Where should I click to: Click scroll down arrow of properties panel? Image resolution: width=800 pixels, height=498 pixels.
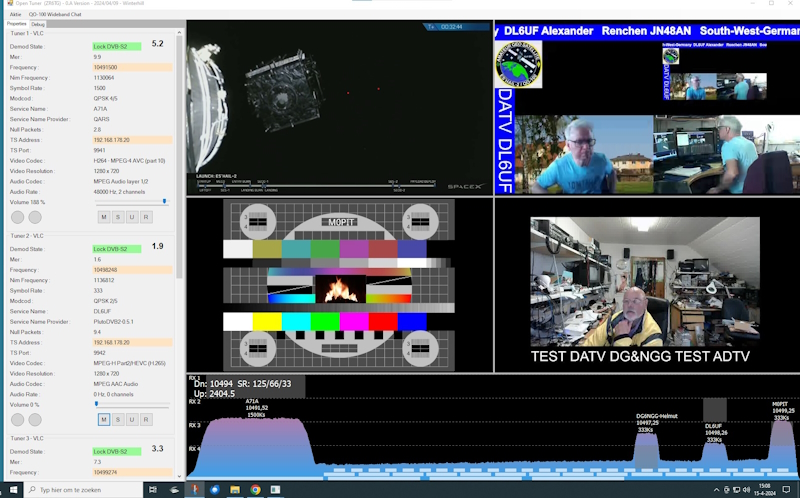pos(179,476)
